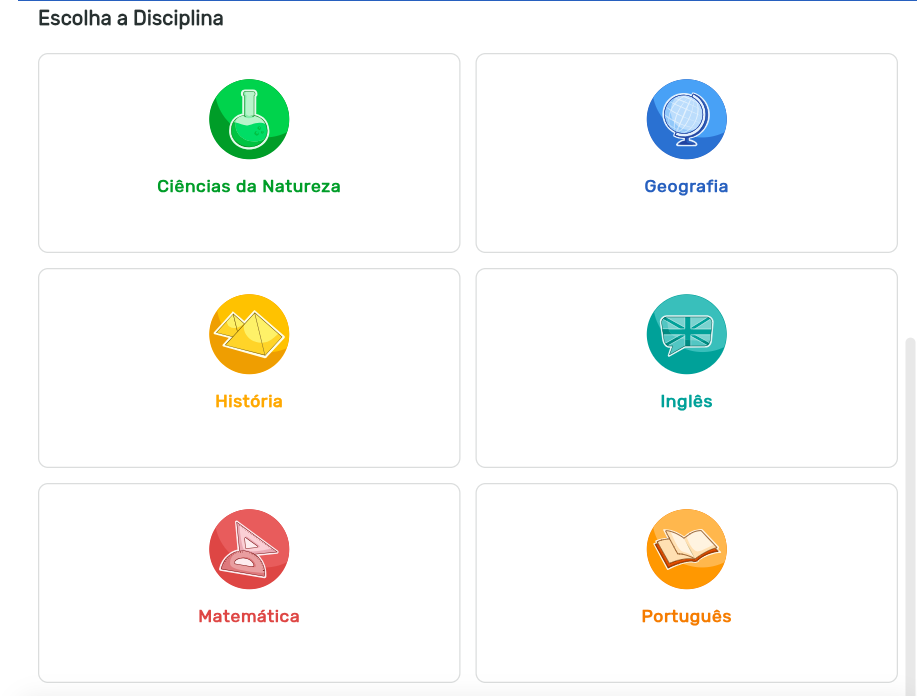Click the Inglês text label
The height and width of the screenshot is (696, 917).
(x=686, y=402)
